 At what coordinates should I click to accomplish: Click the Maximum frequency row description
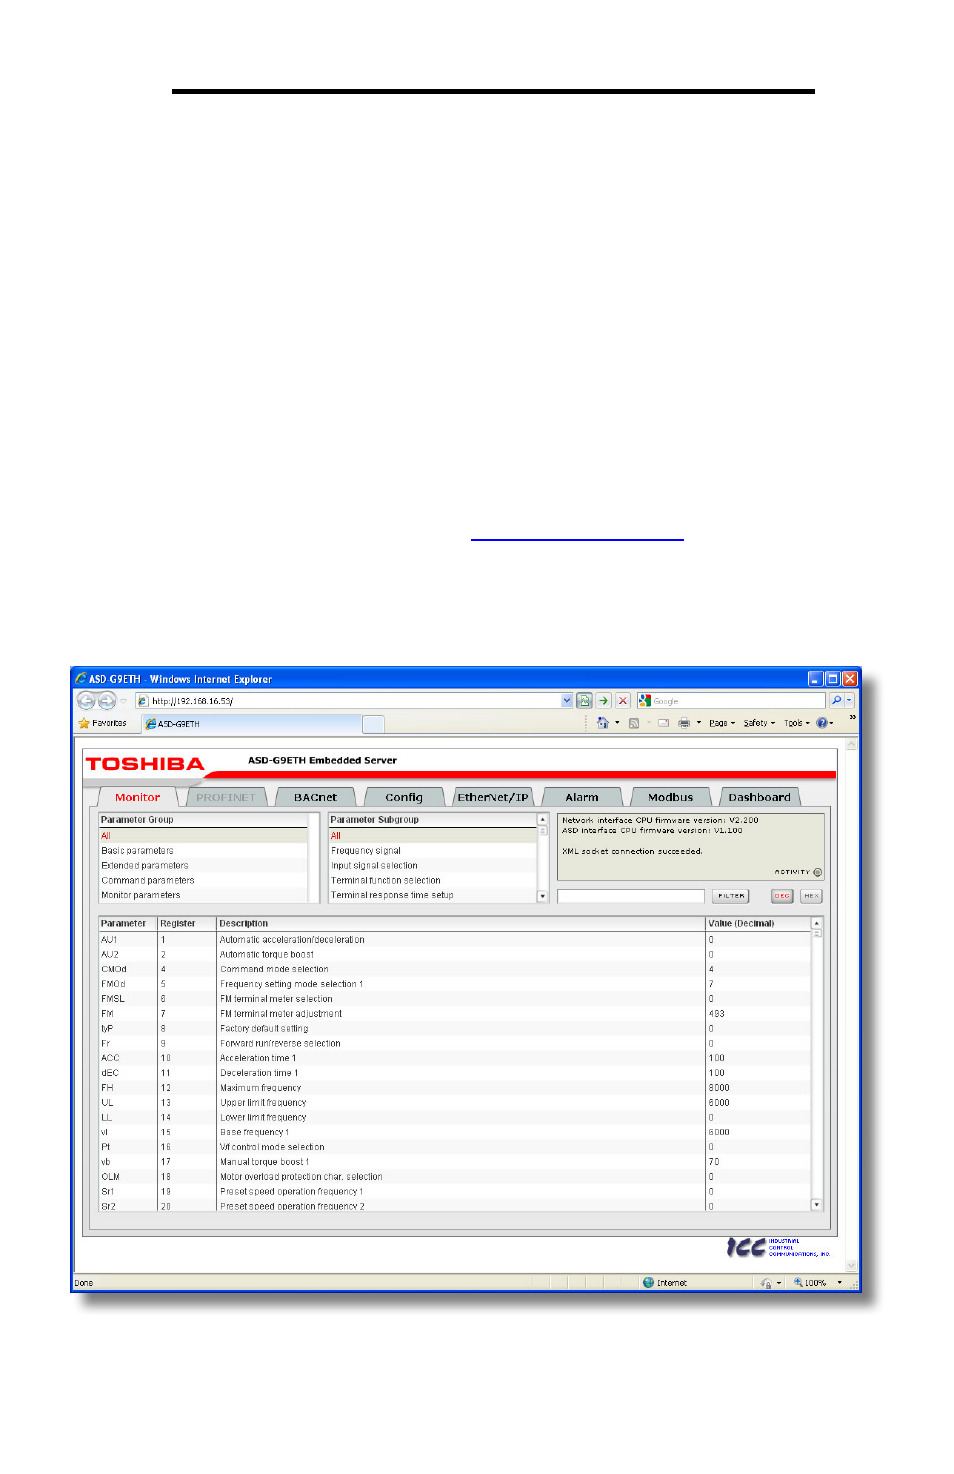[261, 1088]
